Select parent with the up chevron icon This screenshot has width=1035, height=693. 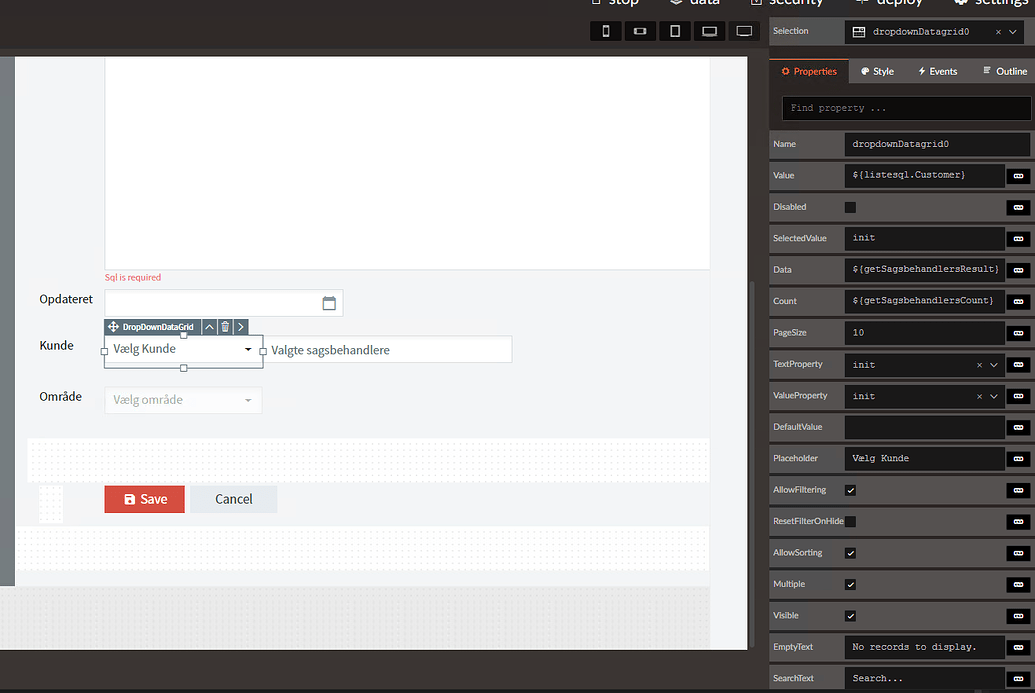(209, 327)
